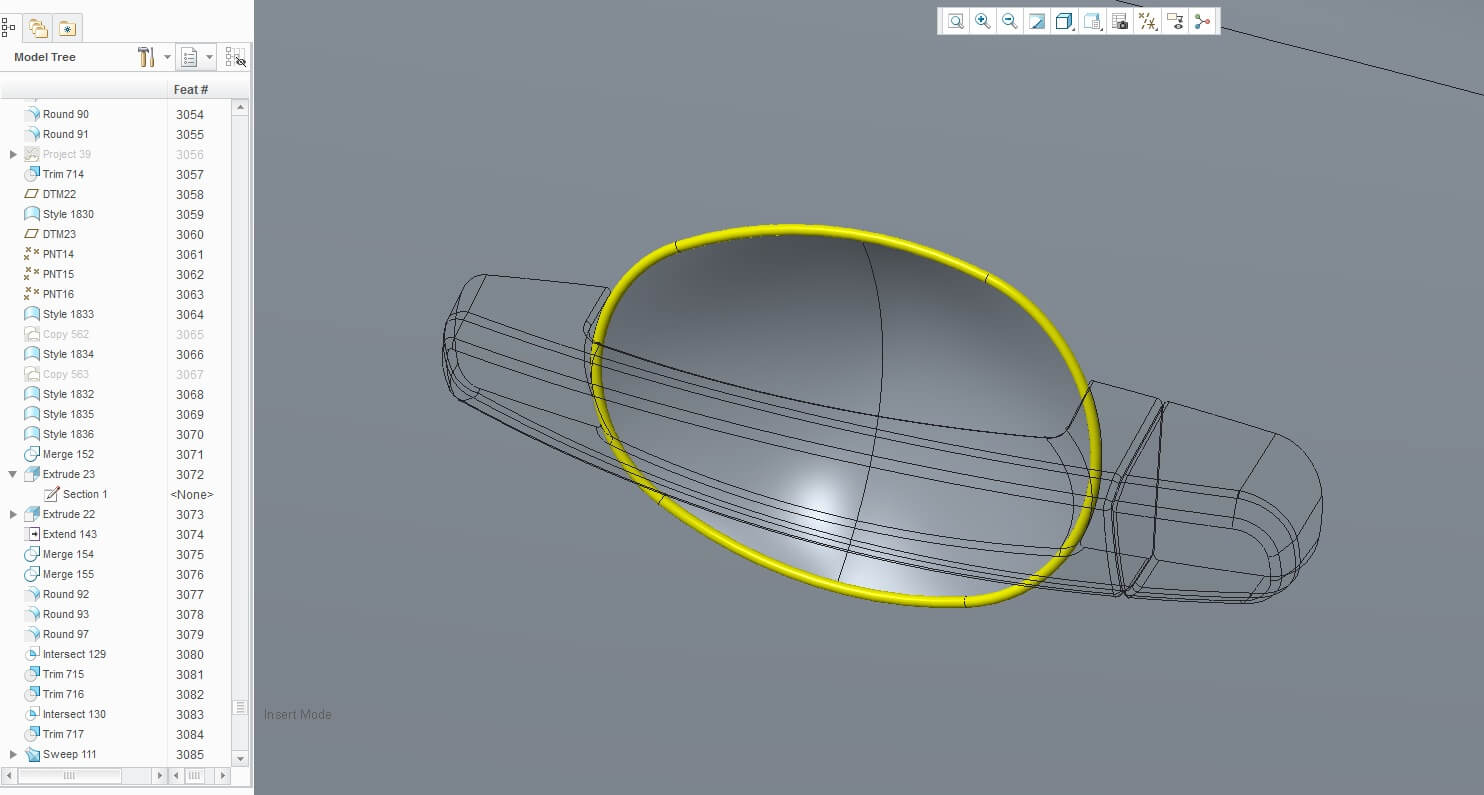Click name column horizontal scrollbar thumb
This screenshot has height=795, width=1484.
click(x=69, y=776)
